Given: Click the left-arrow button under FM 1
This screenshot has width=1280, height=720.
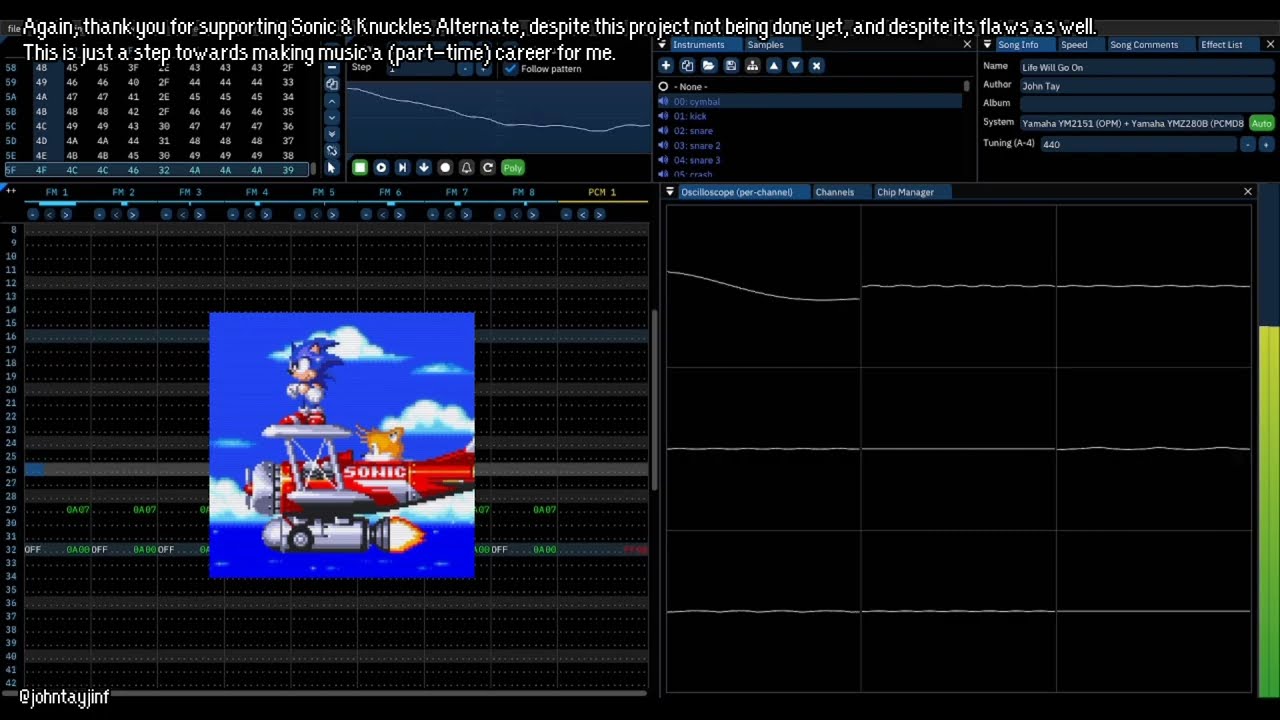Looking at the screenshot, I should click(x=50, y=214).
